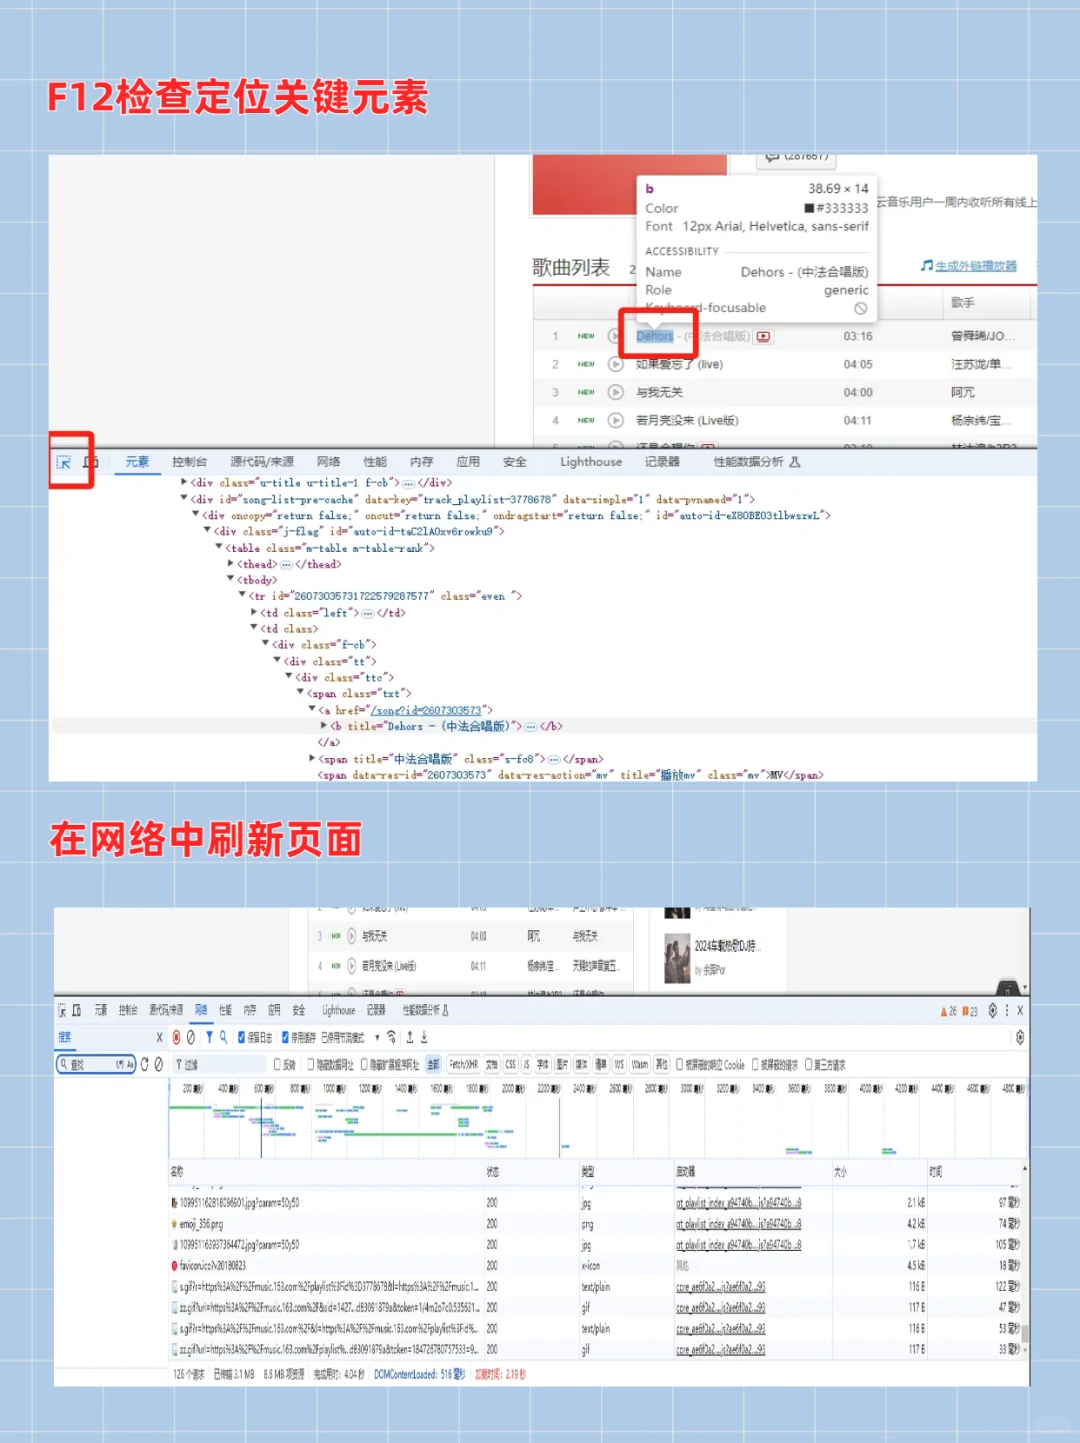
Task: Expand the td class left node
Action: [254, 612]
